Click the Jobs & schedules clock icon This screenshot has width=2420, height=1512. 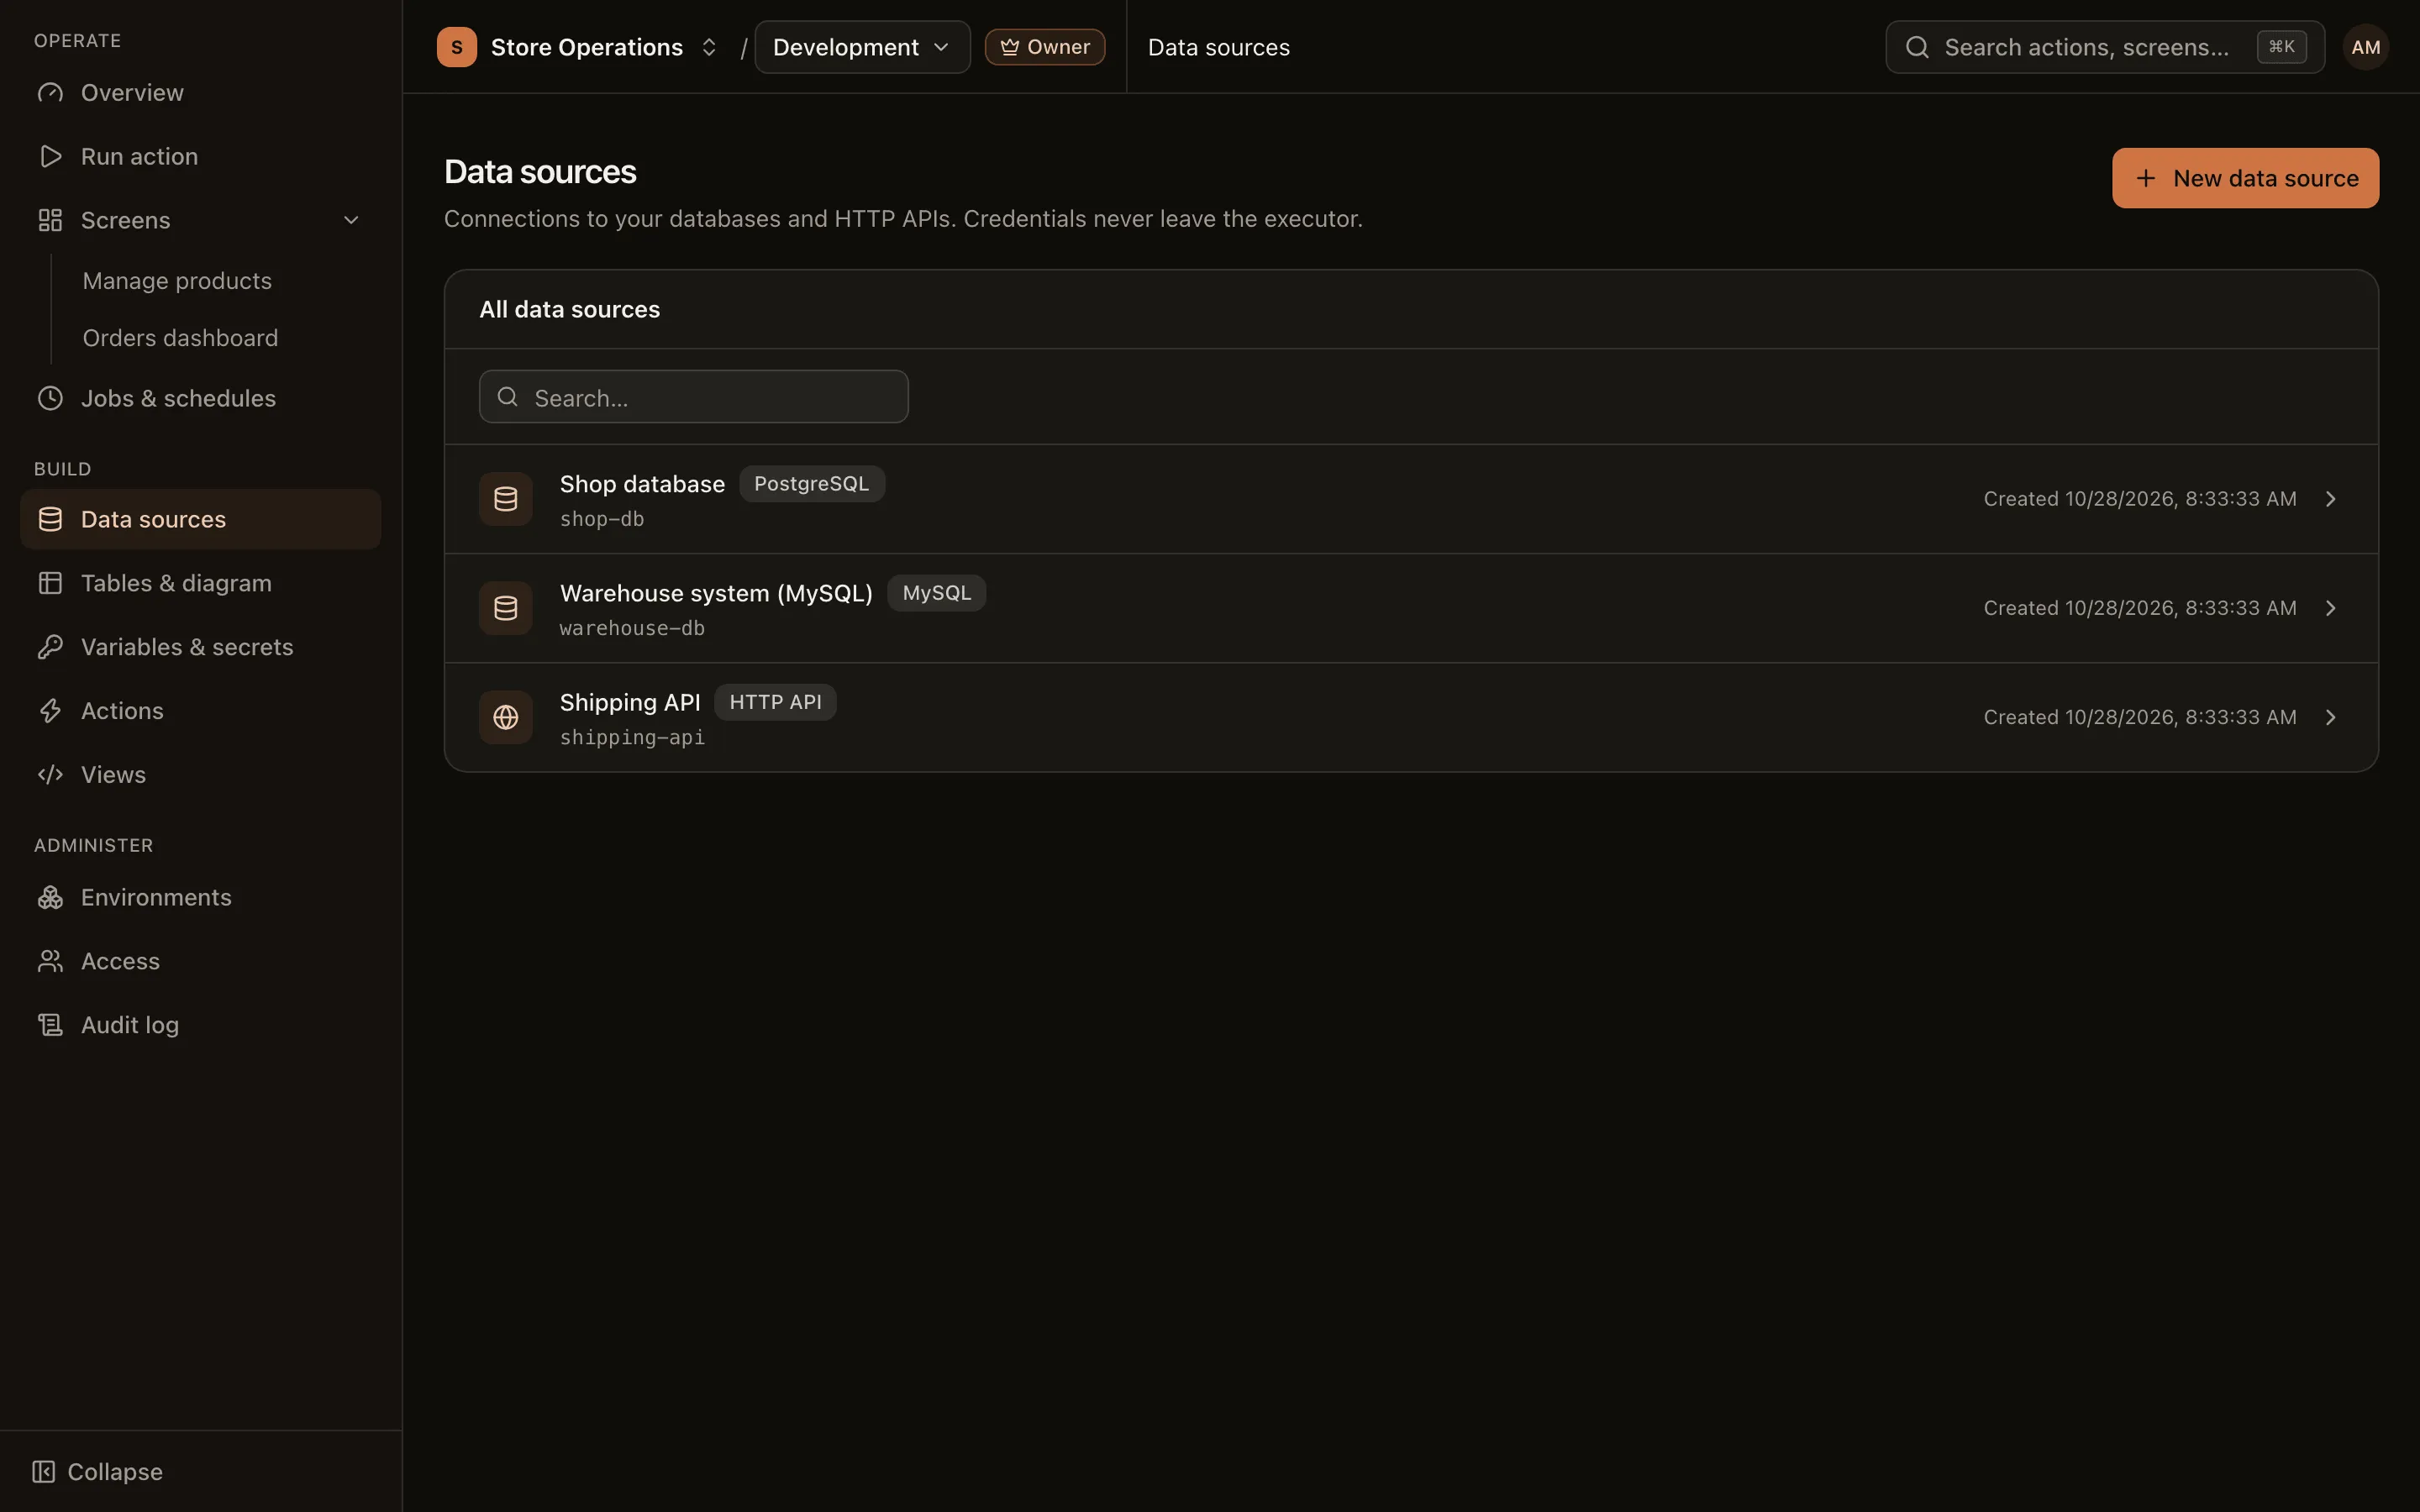50,399
